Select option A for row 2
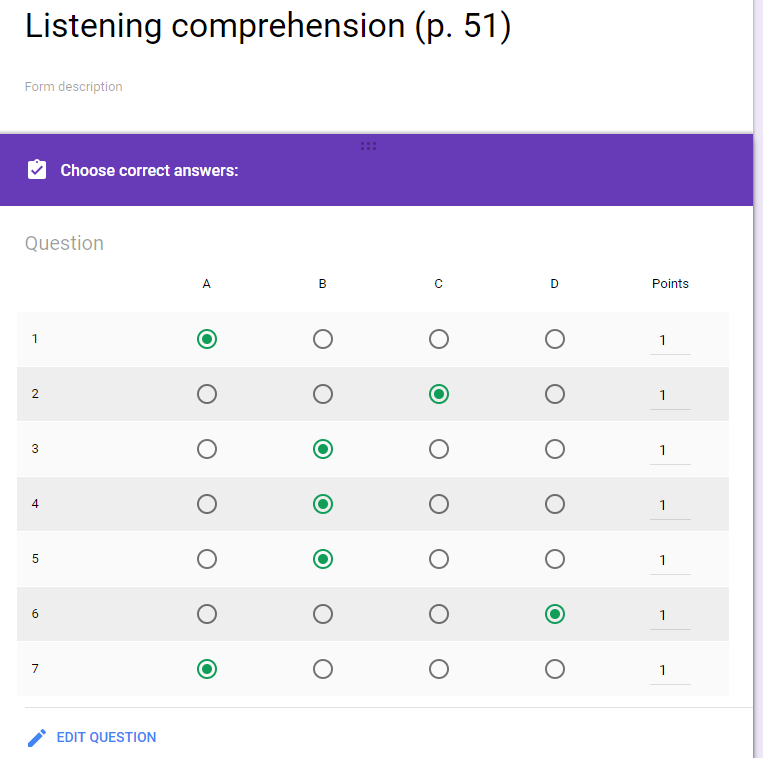Image resolution: width=763 pixels, height=758 pixels. point(207,394)
